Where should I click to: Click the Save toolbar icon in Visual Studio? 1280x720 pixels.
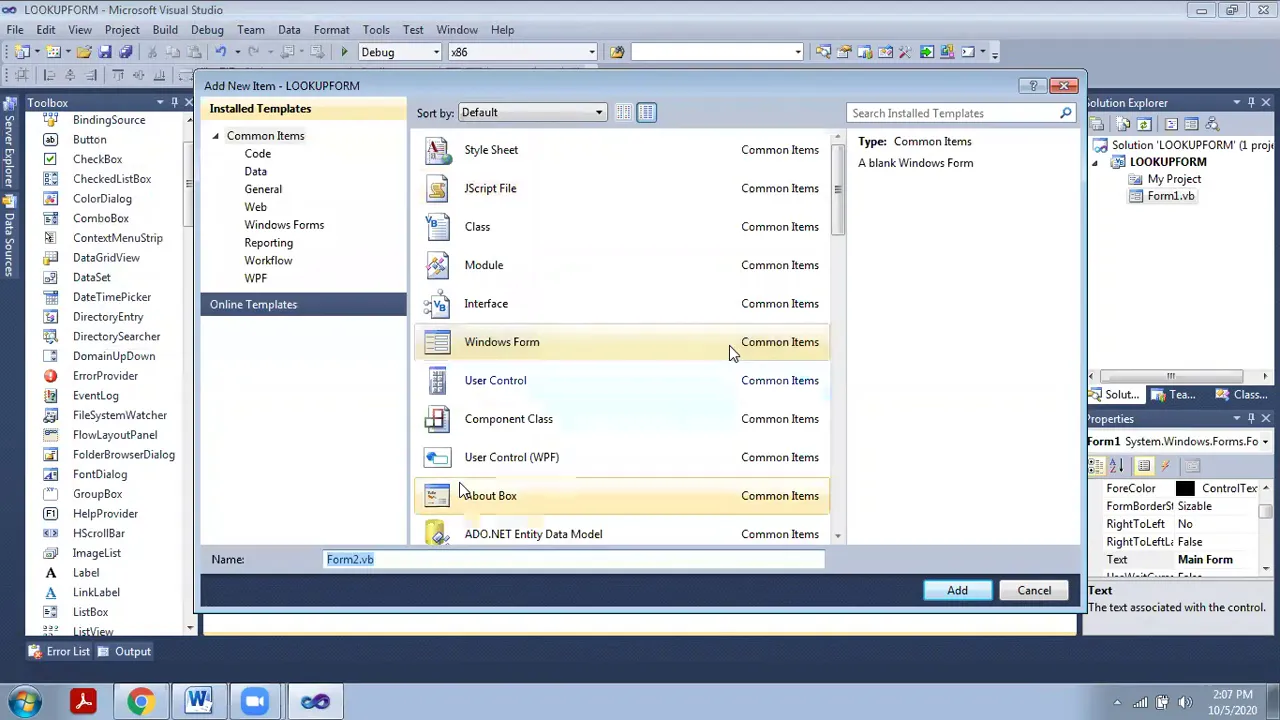105,52
